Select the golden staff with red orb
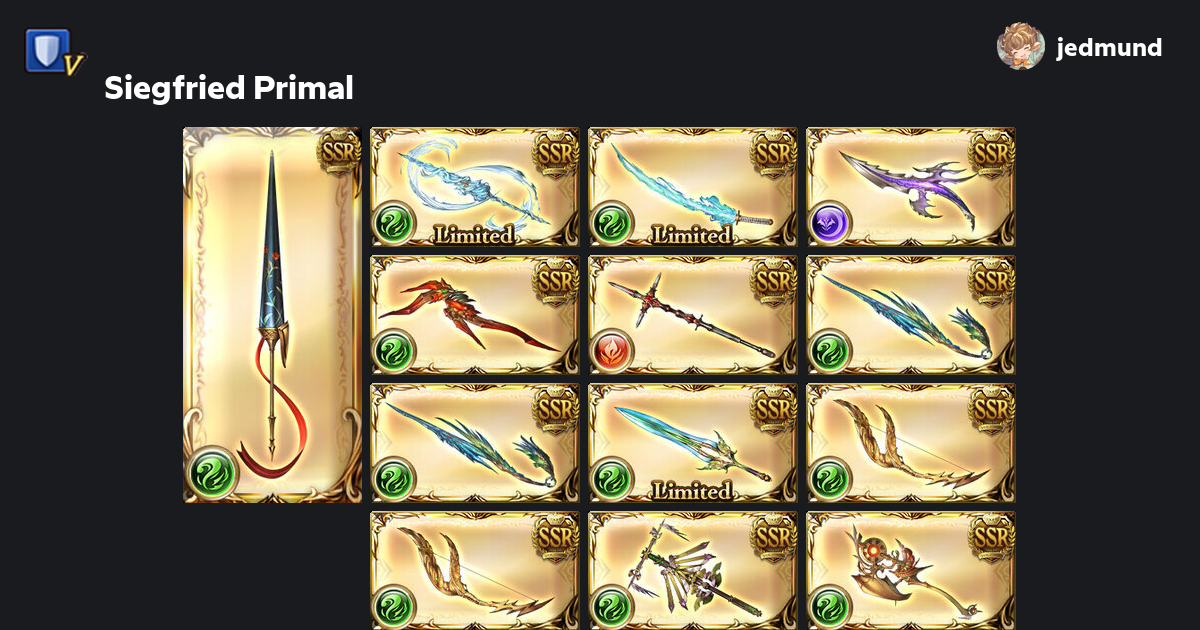This screenshot has width=1200, height=630. click(911, 571)
